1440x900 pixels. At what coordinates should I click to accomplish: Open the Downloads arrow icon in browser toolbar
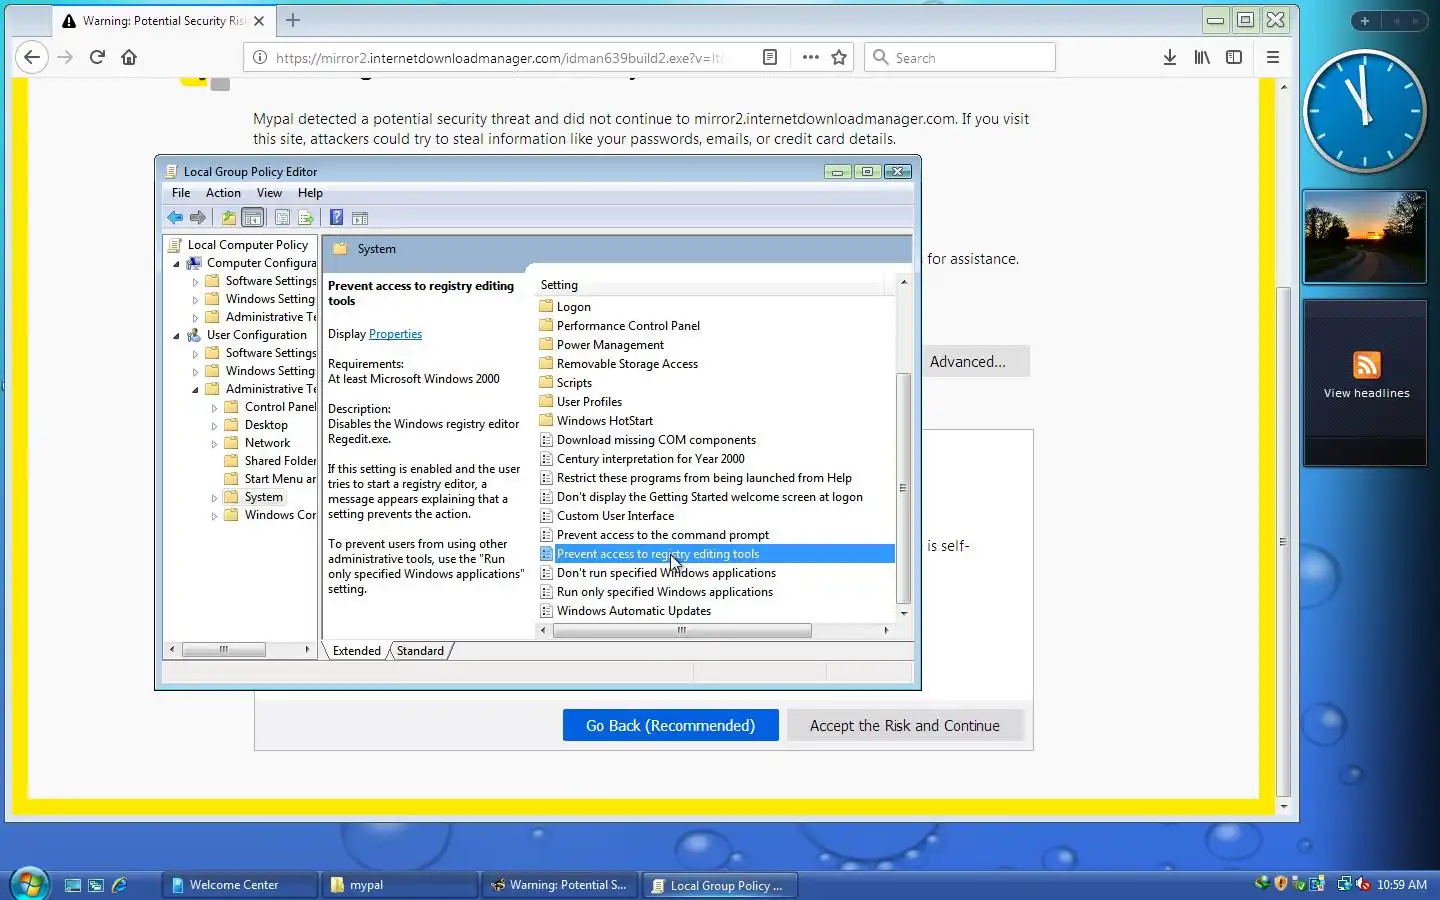pos(1170,57)
